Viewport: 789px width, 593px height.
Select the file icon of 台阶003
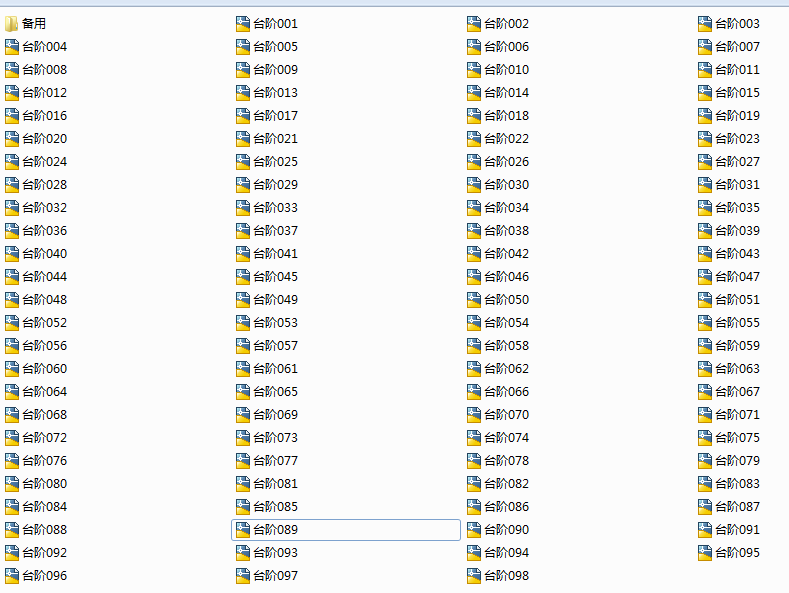point(704,24)
